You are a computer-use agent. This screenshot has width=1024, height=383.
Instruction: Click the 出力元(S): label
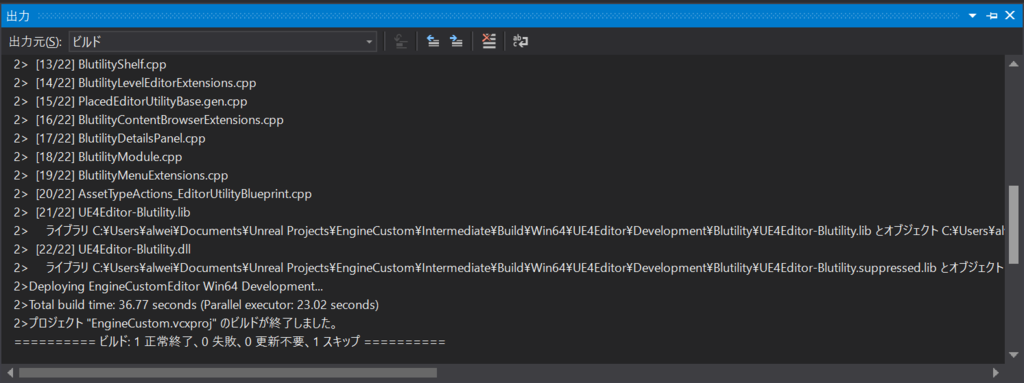36,42
